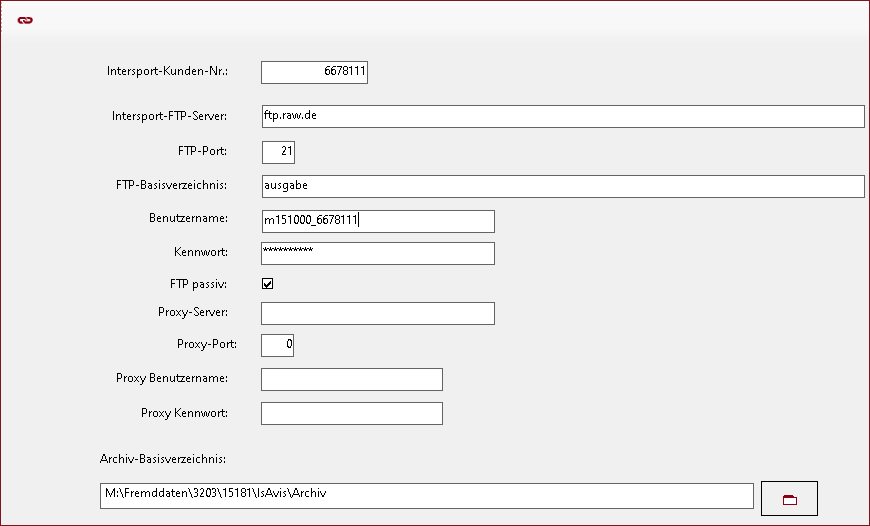Image resolution: width=870 pixels, height=526 pixels.
Task: Click the empty Proxy-Server field
Action: point(377,314)
